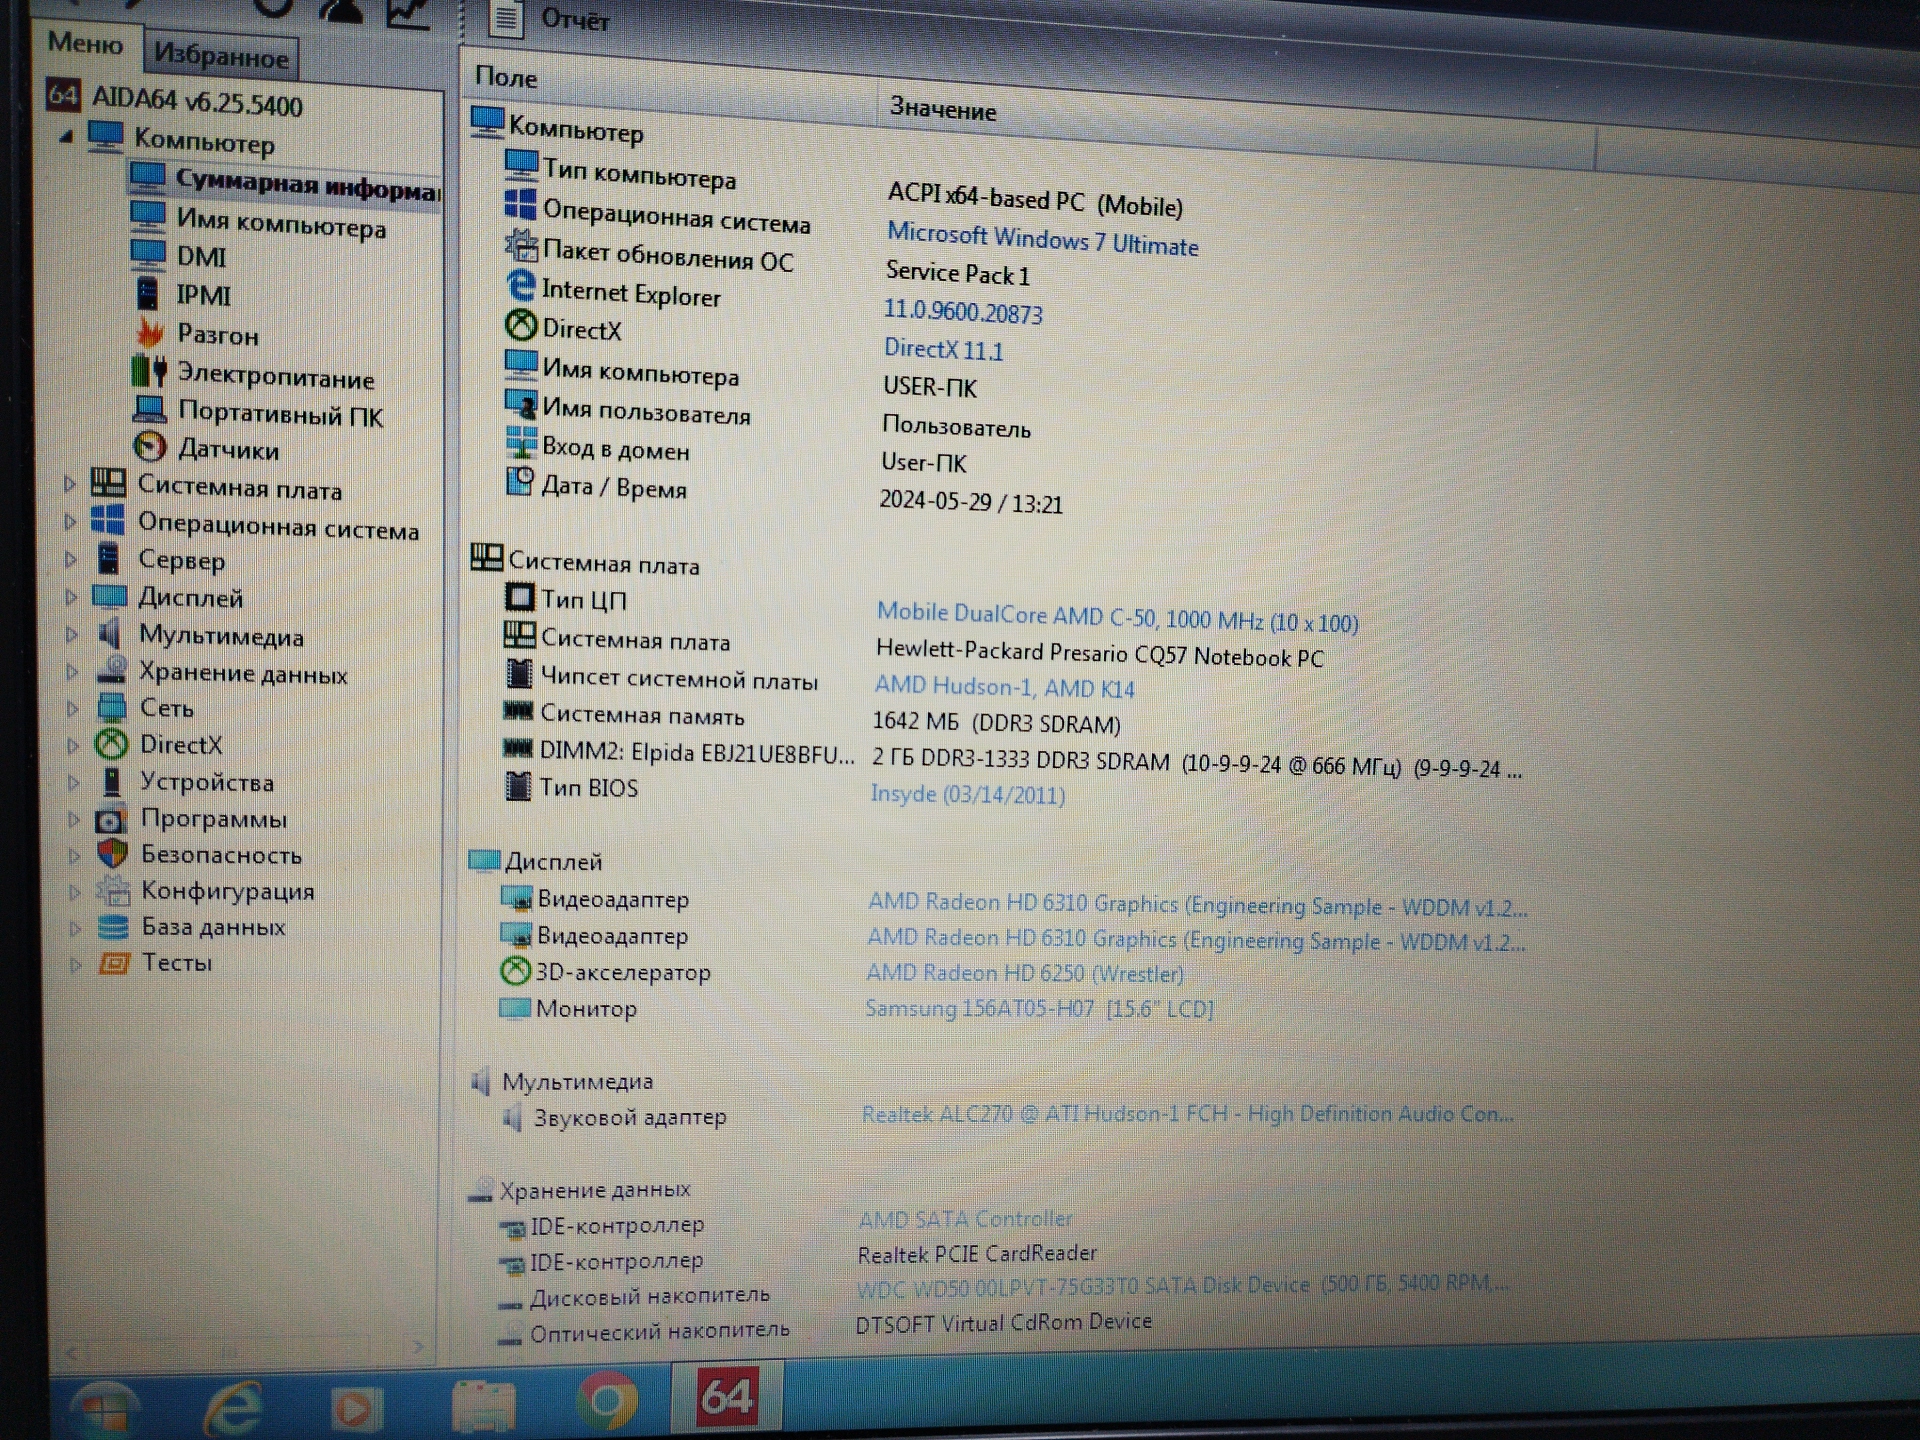Expand the DirectX tree node
This screenshot has height=1440, width=1920.
pyautogui.click(x=73, y=745)
